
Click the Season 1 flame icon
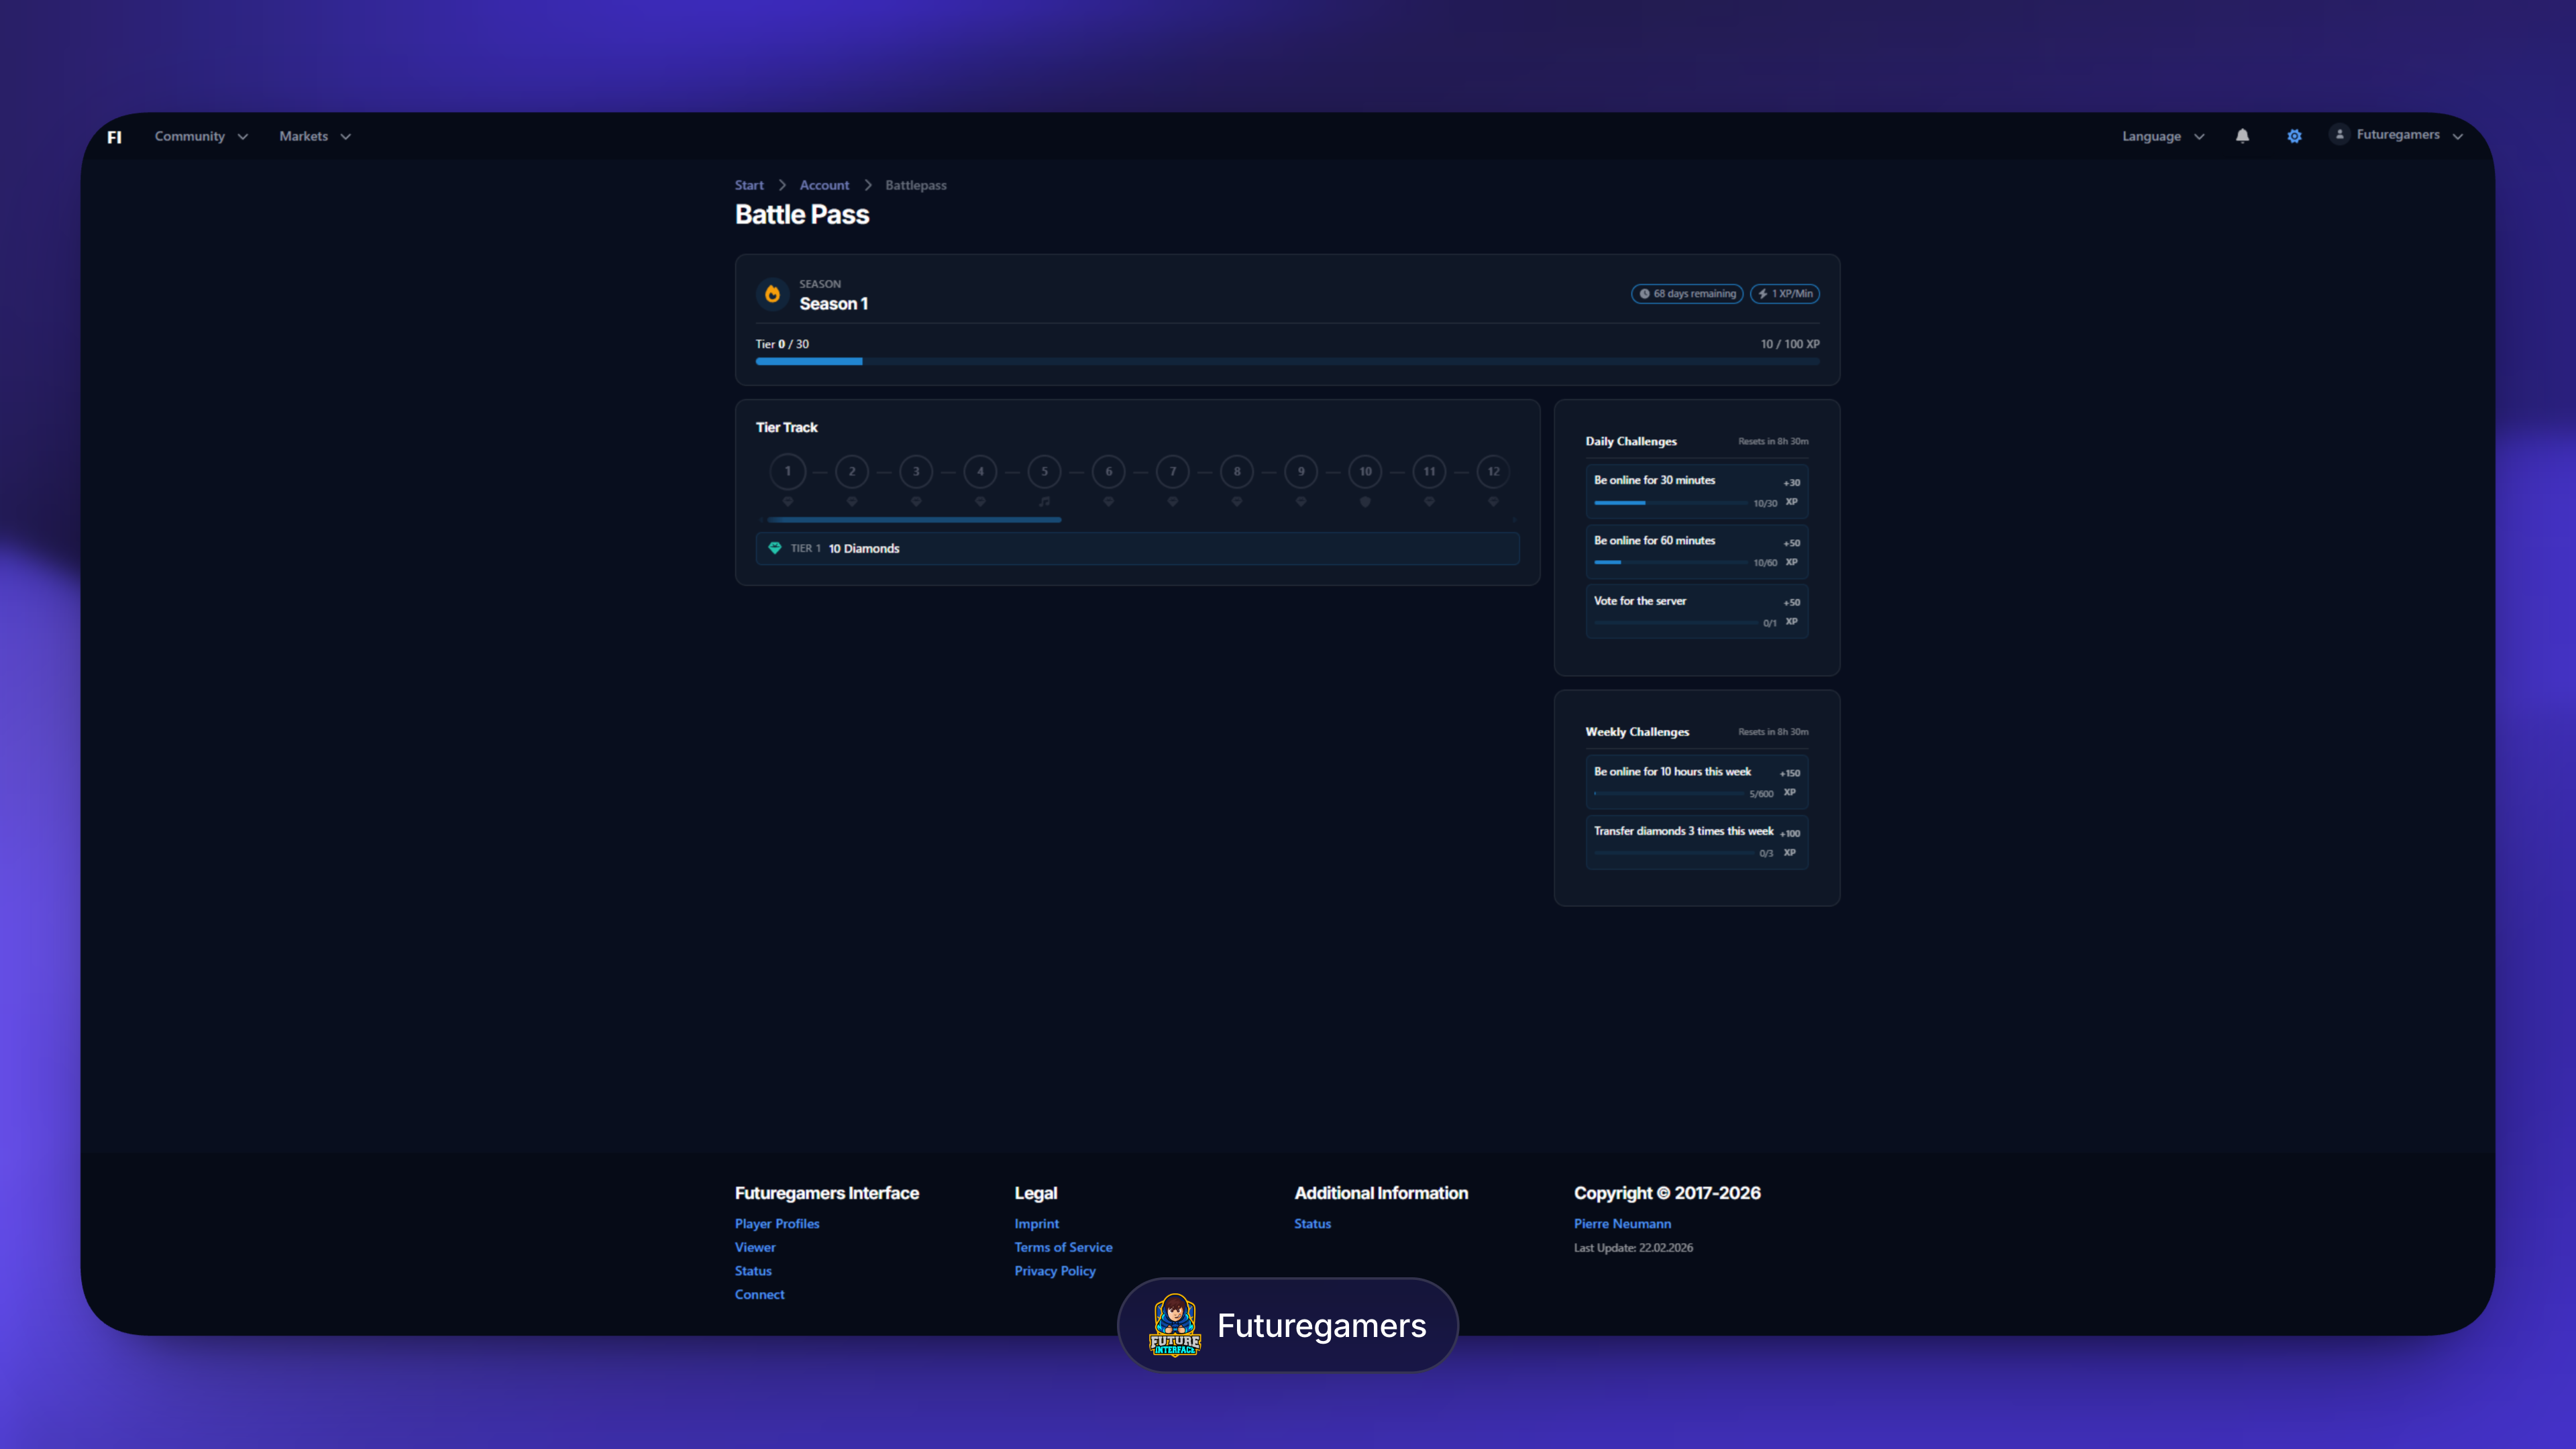click(772, 294)
